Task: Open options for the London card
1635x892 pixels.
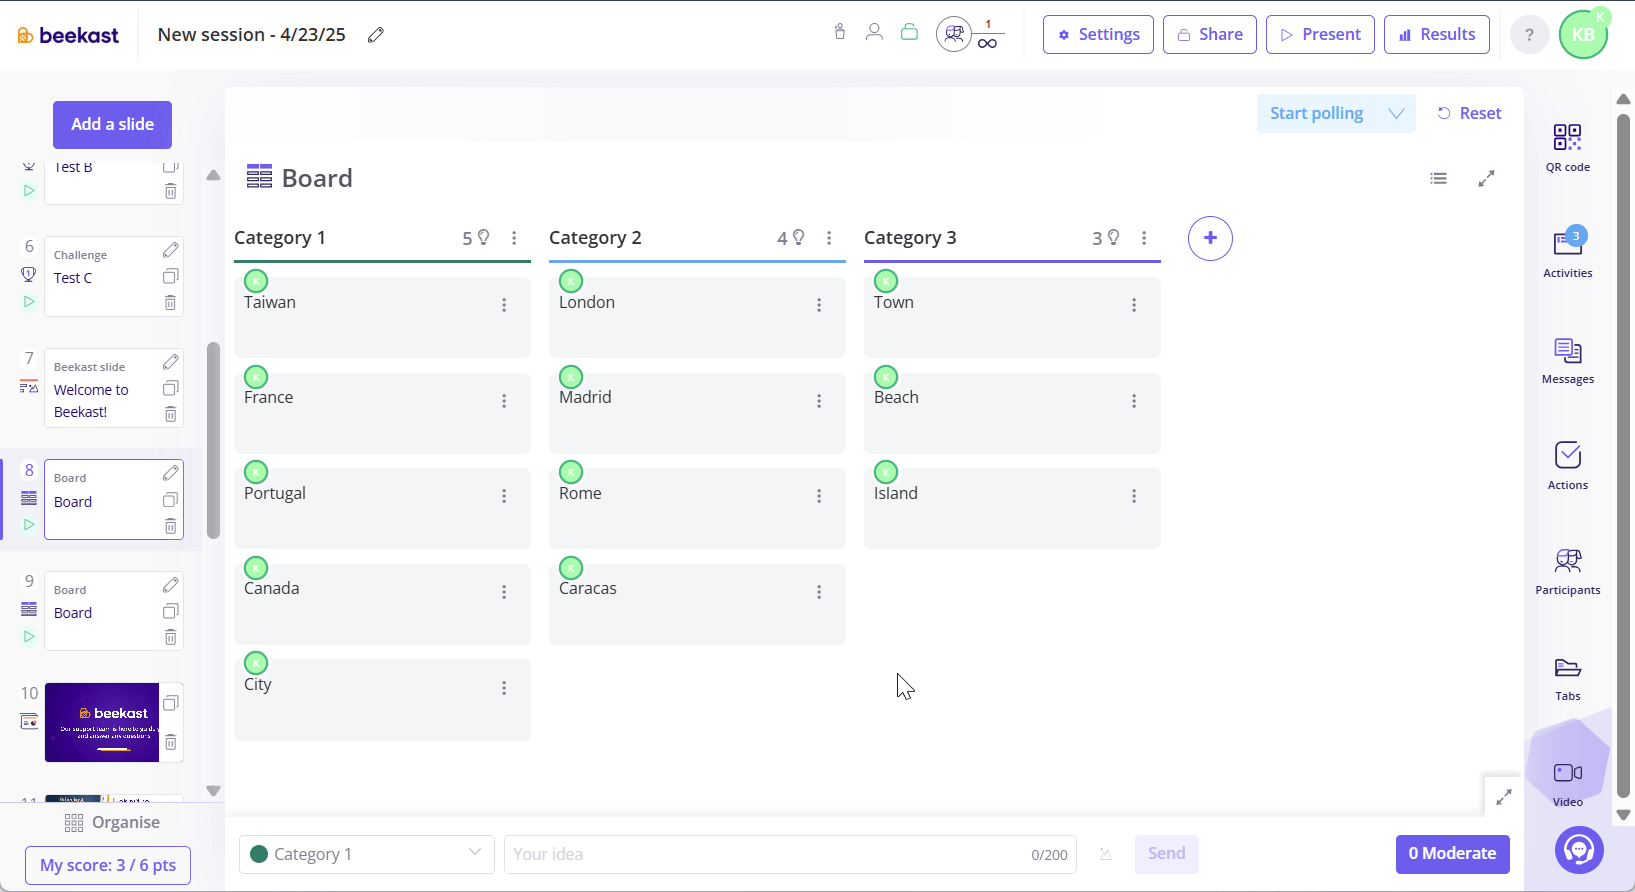Action: tap(819, 305)
